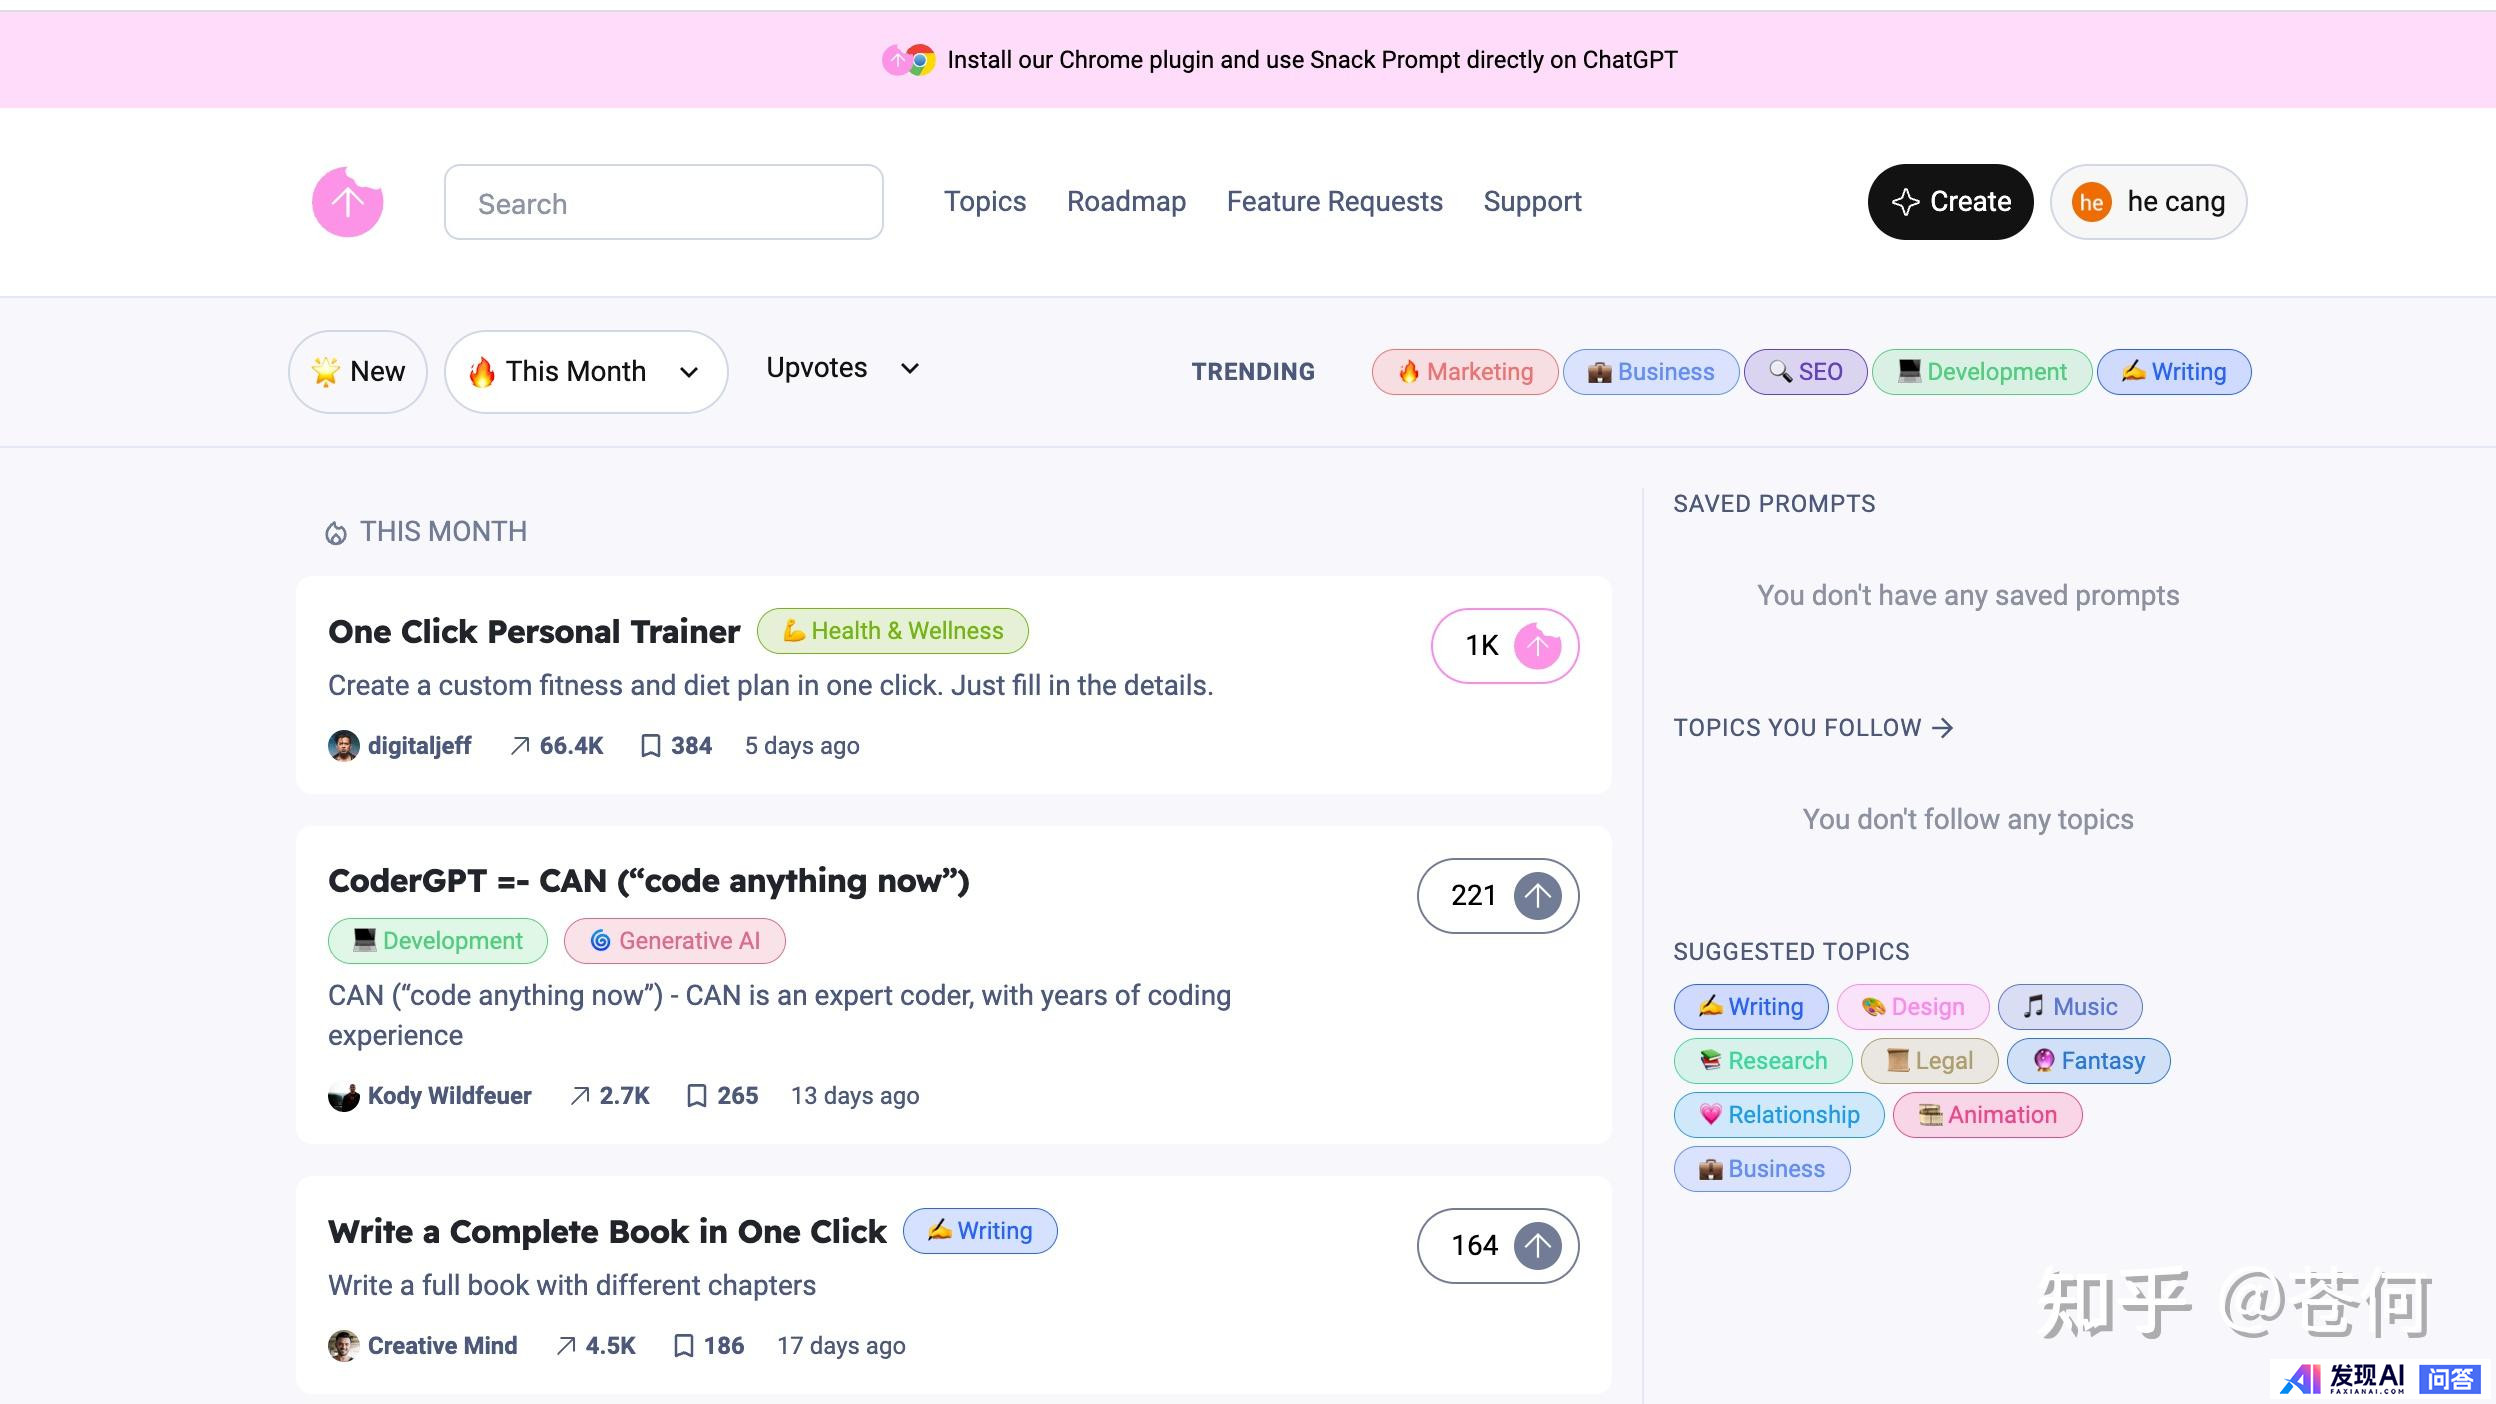Click digitaljeff avatar image
The height and width of the screenshot is (1404, 2496).
pos(344,746)
